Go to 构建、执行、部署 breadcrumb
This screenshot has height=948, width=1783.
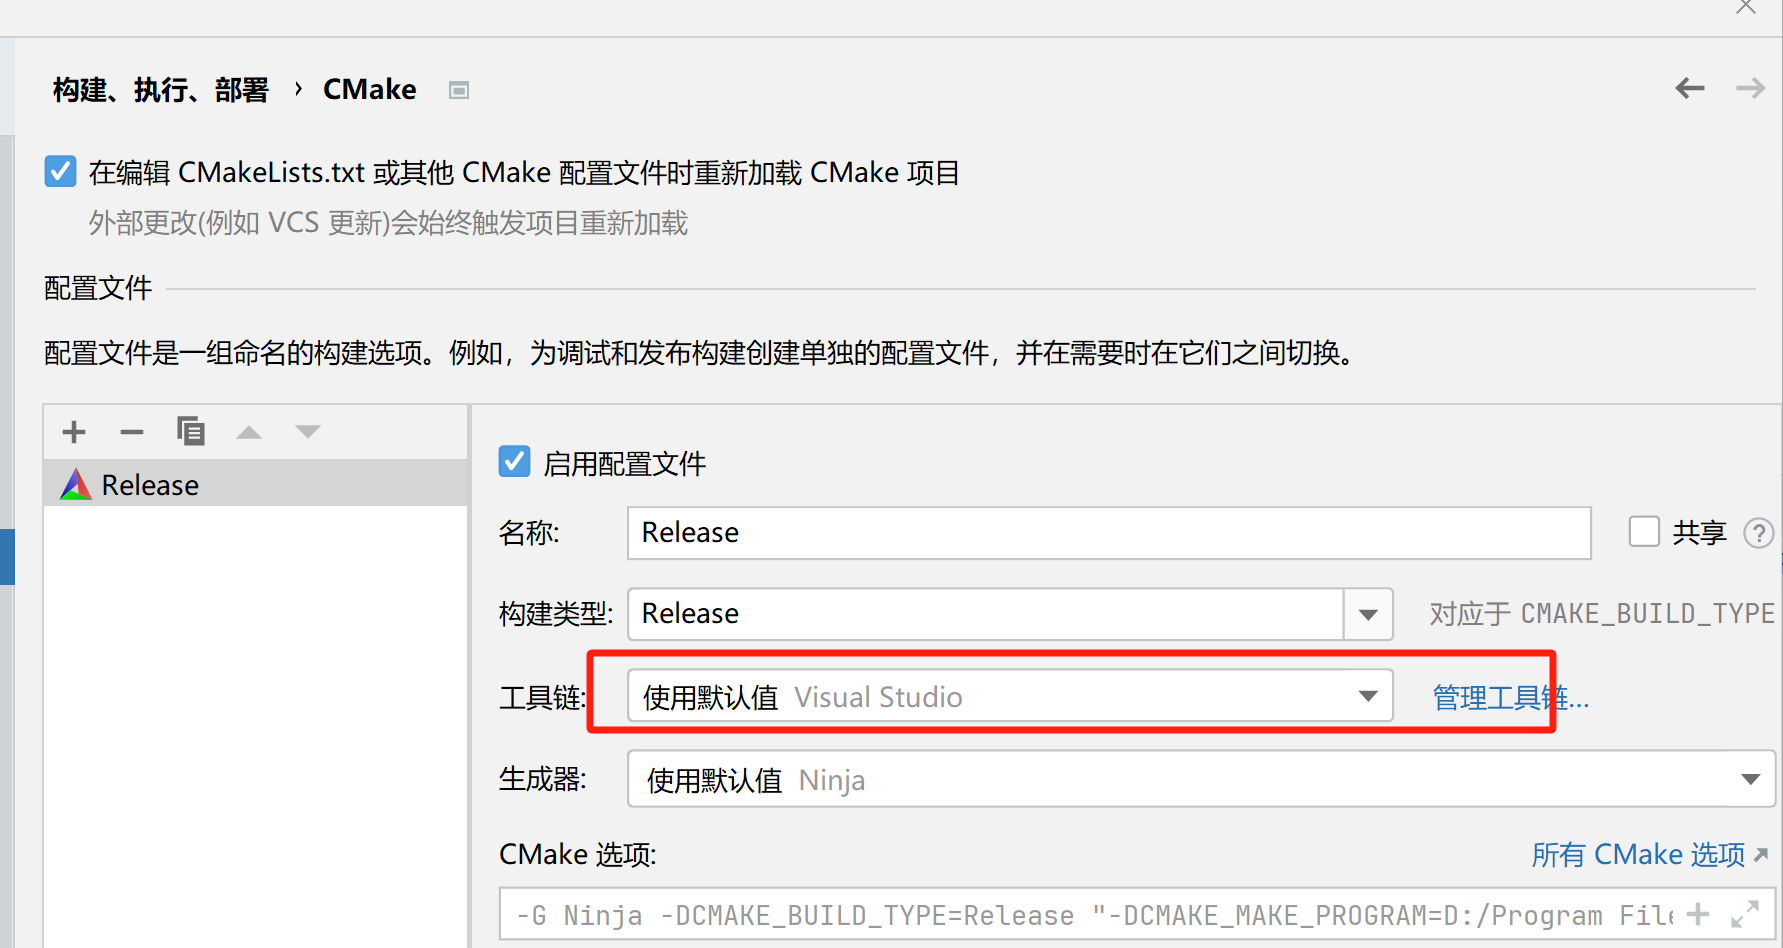pos(161,90)
